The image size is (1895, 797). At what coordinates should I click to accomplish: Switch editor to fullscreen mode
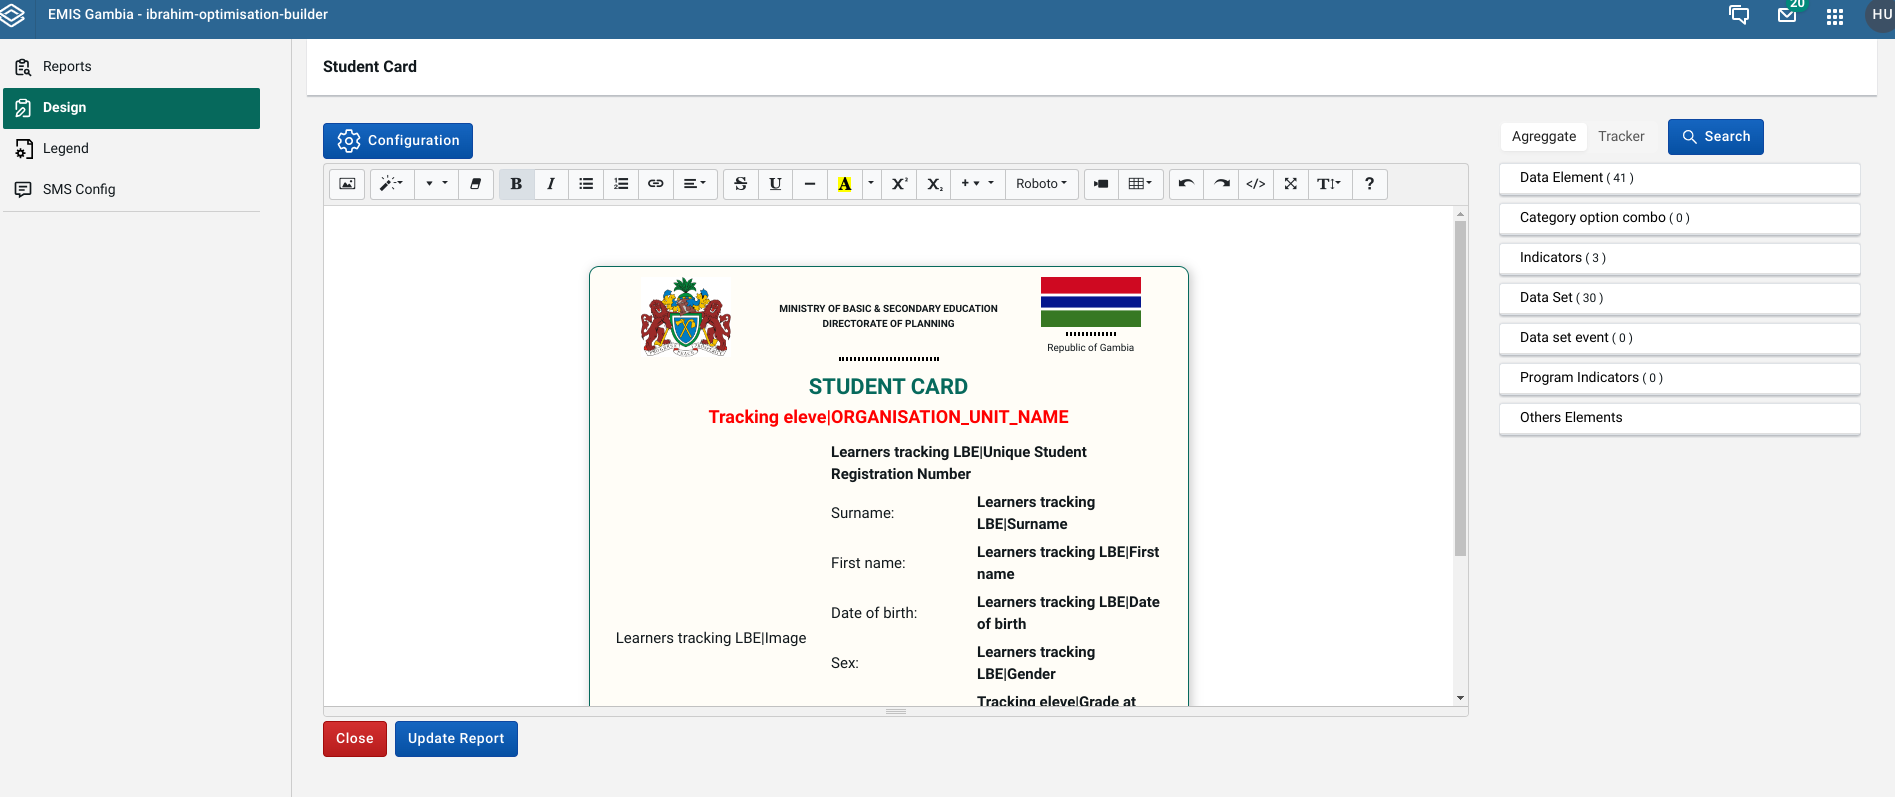(x=1291, y=184)
